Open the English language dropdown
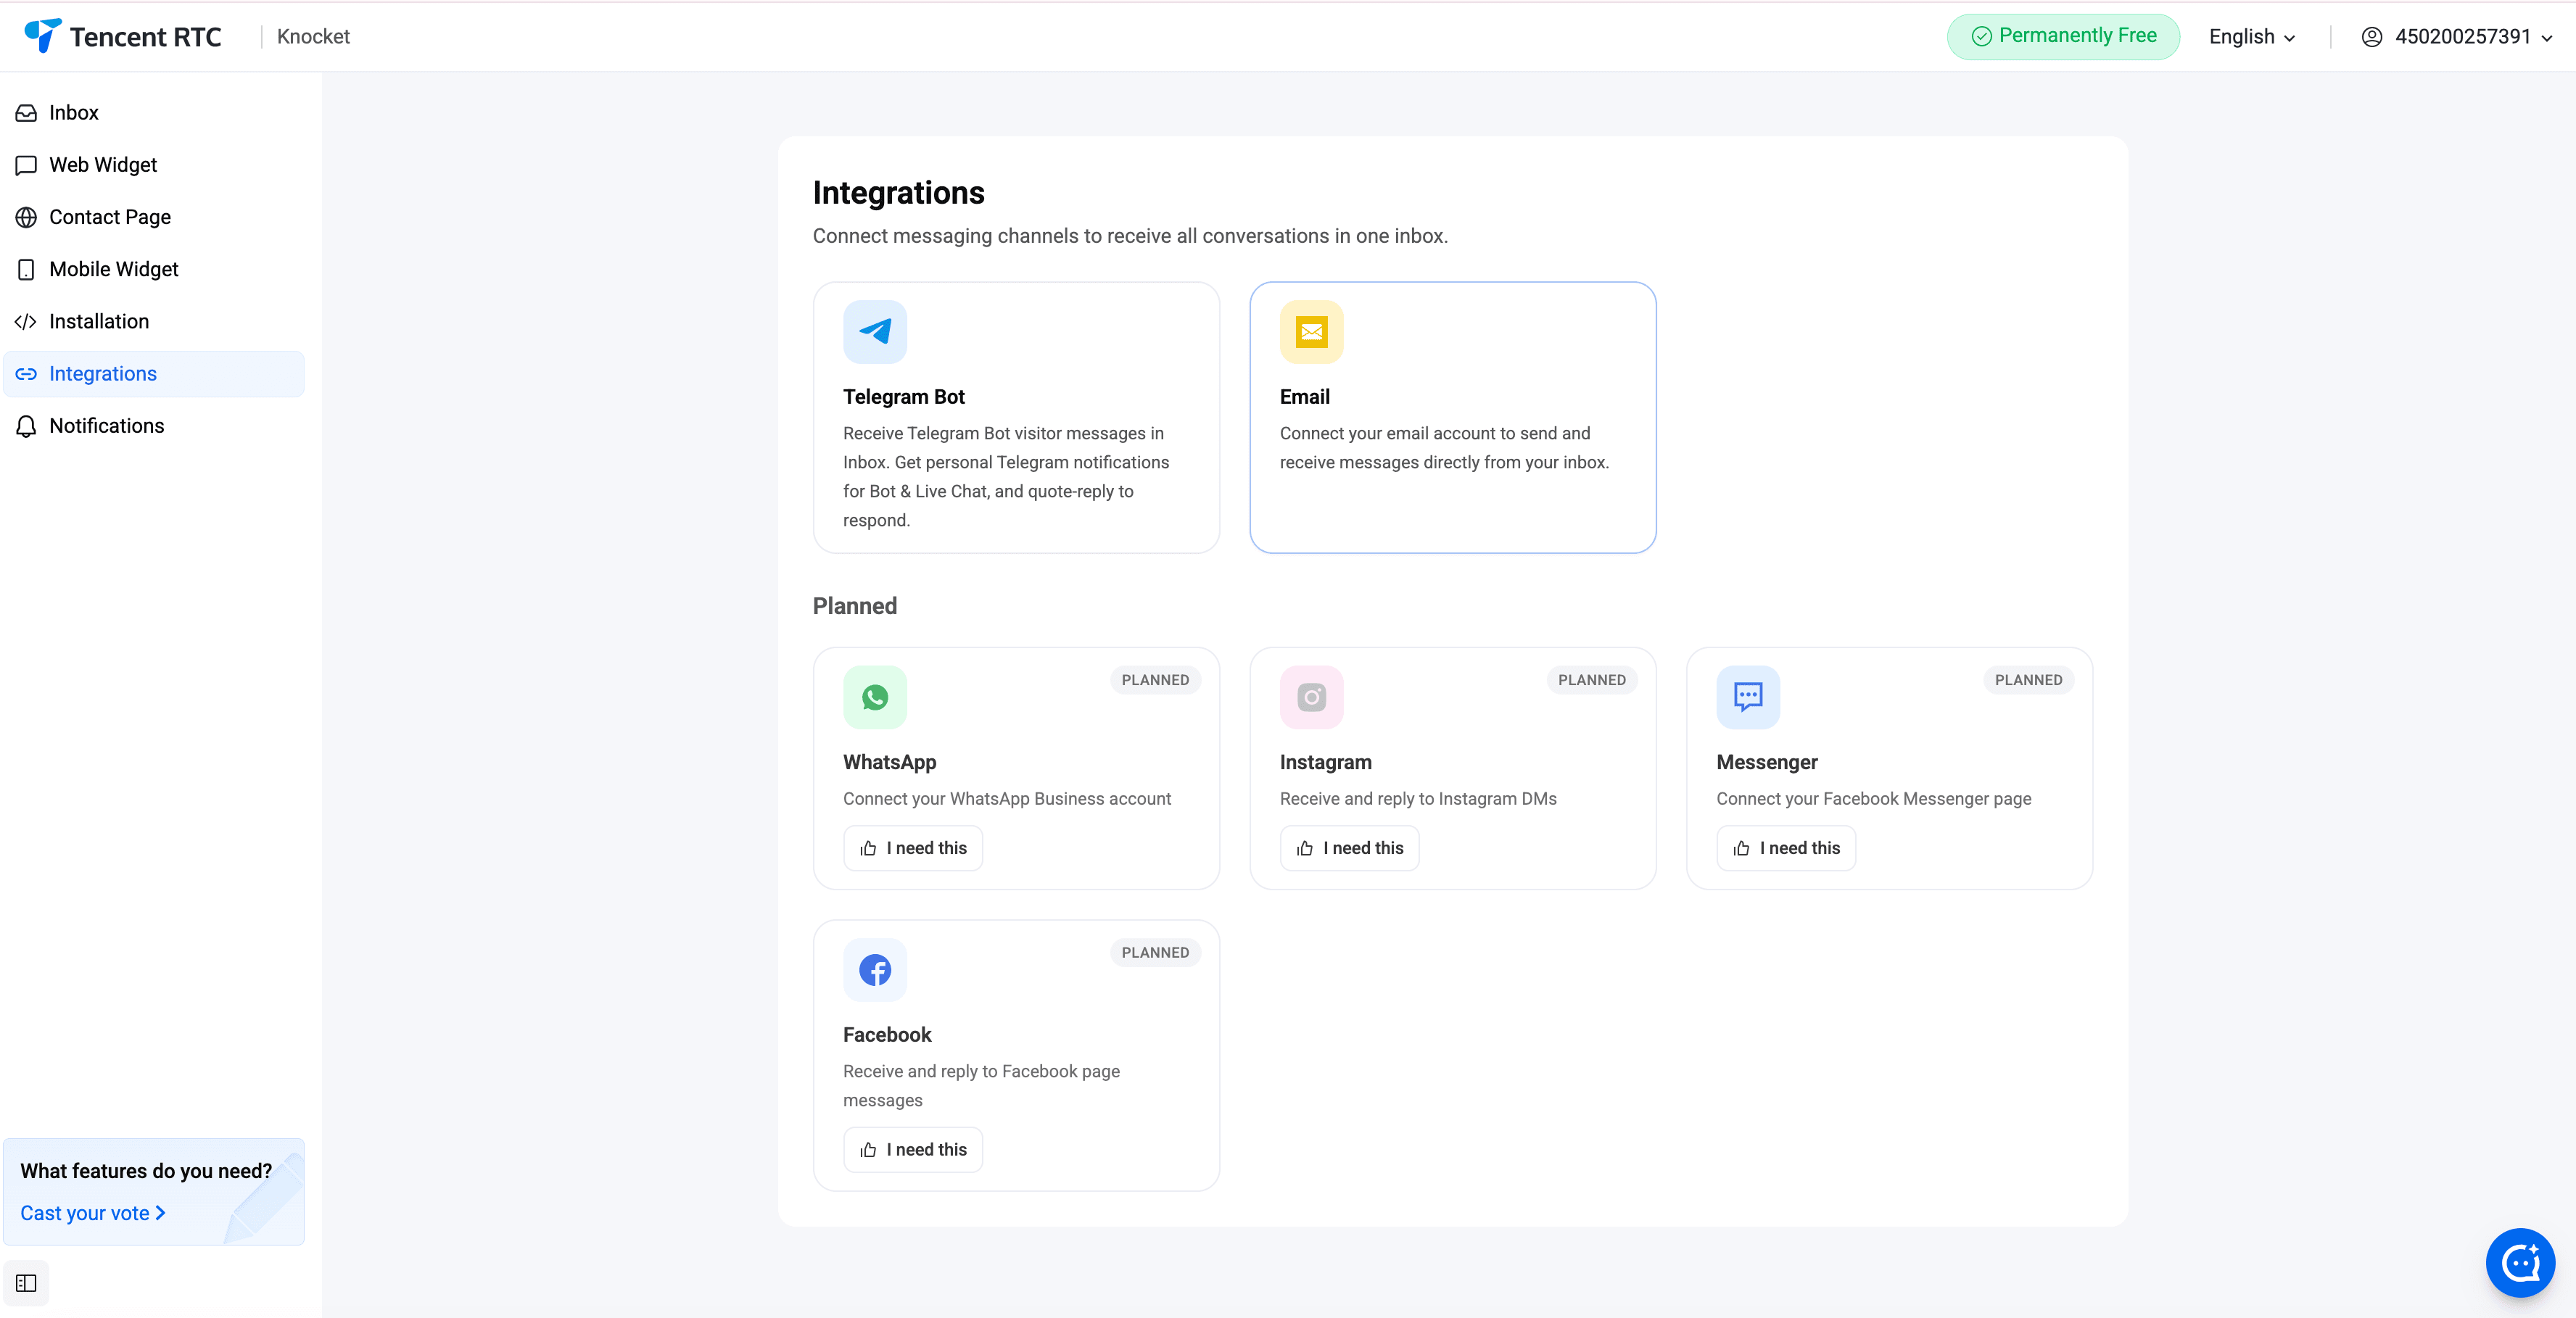This screenshot has width=2576, height=1318. [2252, 37]
